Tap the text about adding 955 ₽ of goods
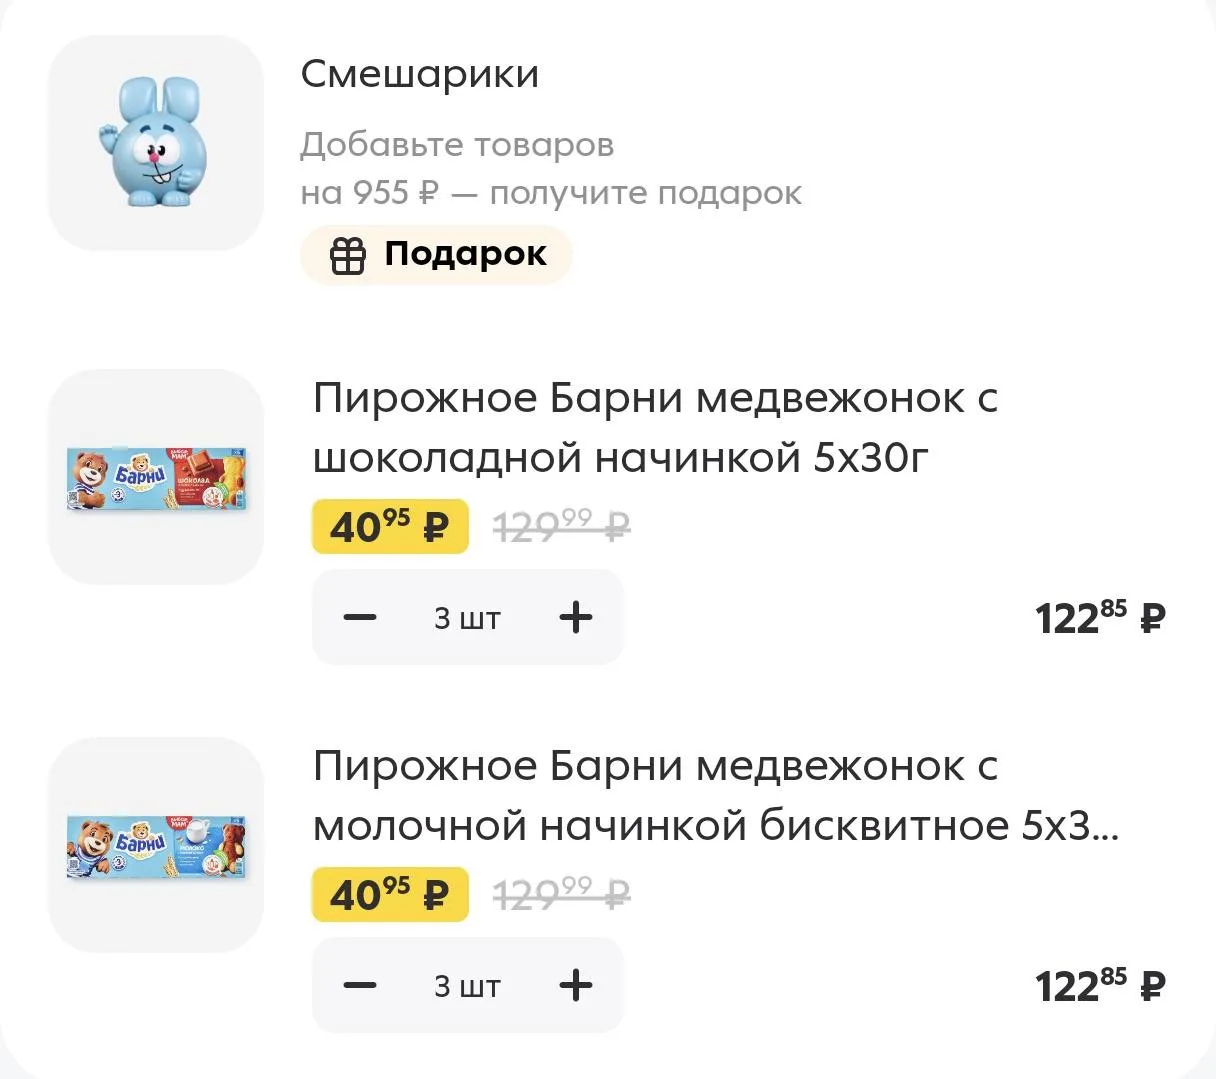The height and width of the screenshot is (1079, 1216). tap(551, 169)
